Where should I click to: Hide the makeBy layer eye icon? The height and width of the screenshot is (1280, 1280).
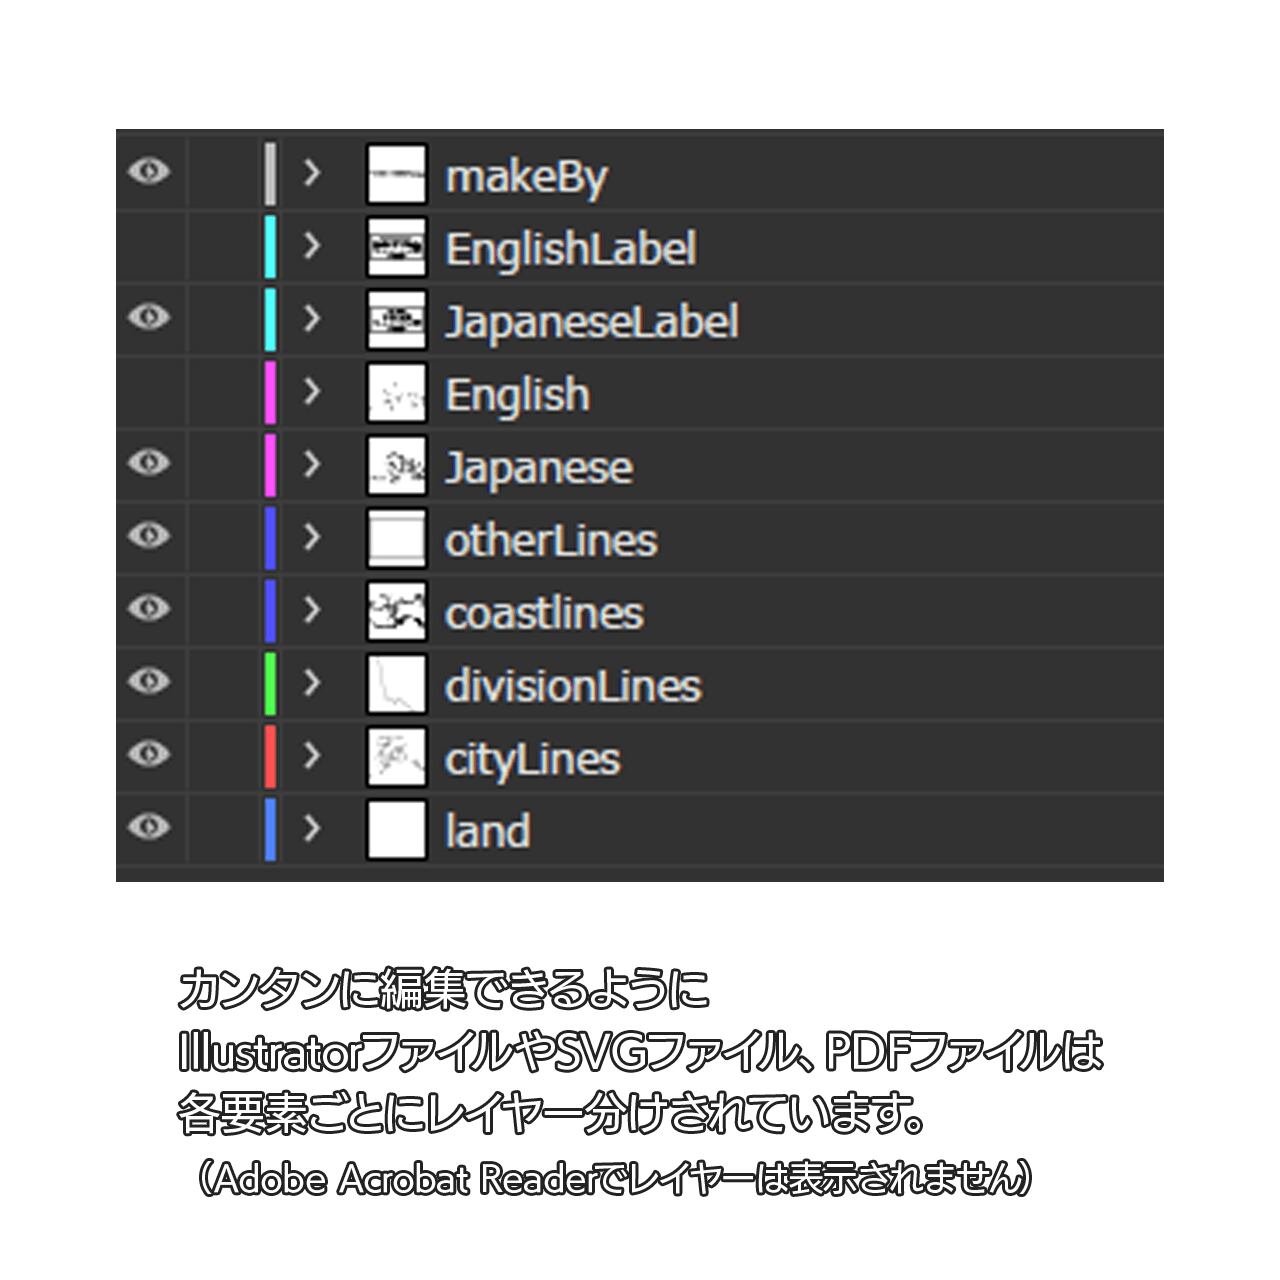click(x=149, y=172)
